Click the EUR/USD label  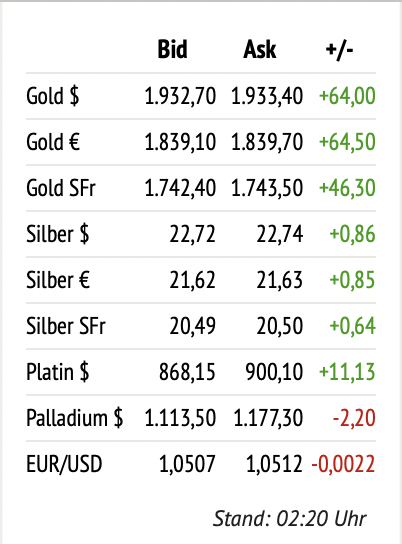pos(64,464)
